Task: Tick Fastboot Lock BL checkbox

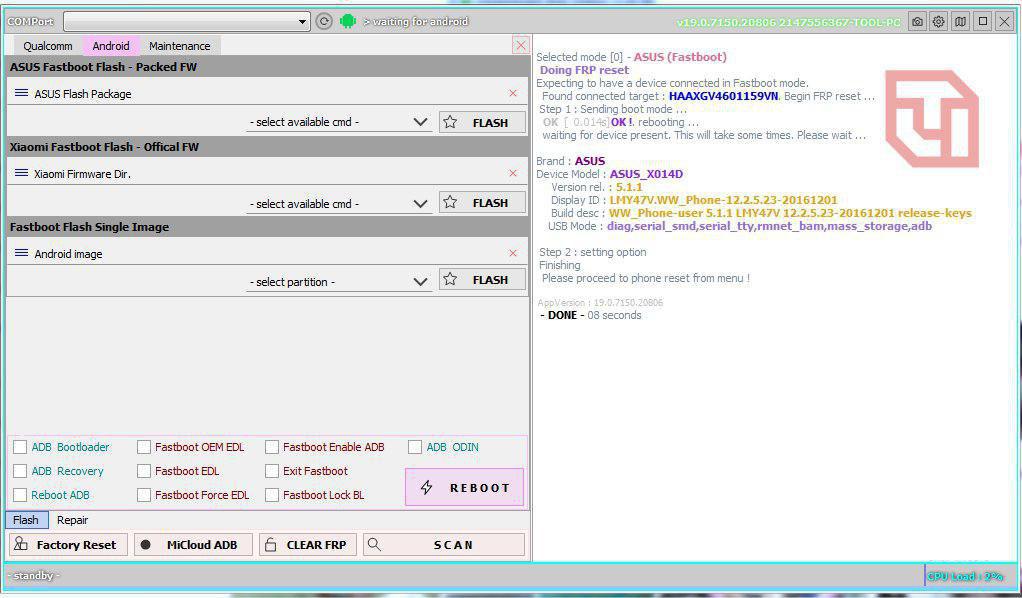Action: coord(272,495)
